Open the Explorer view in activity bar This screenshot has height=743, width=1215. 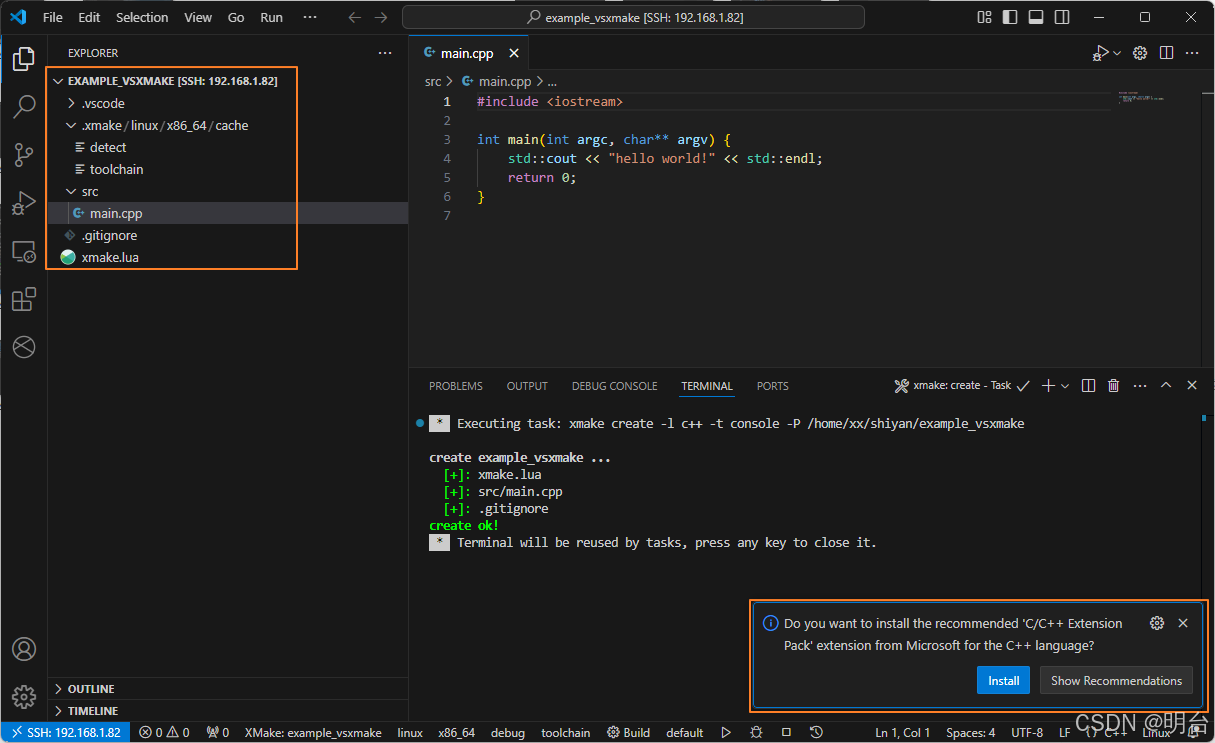(x=23, y=60)
